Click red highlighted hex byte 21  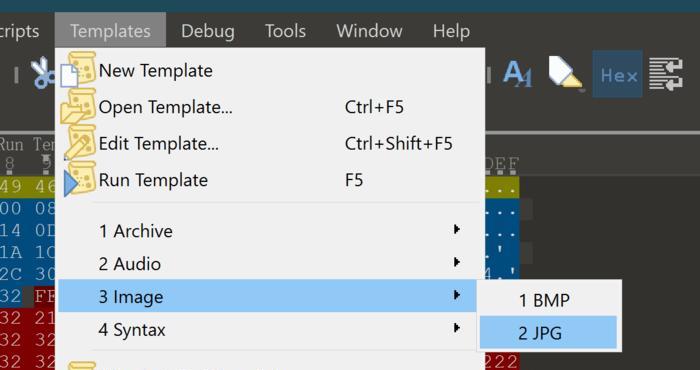point(45,318)
